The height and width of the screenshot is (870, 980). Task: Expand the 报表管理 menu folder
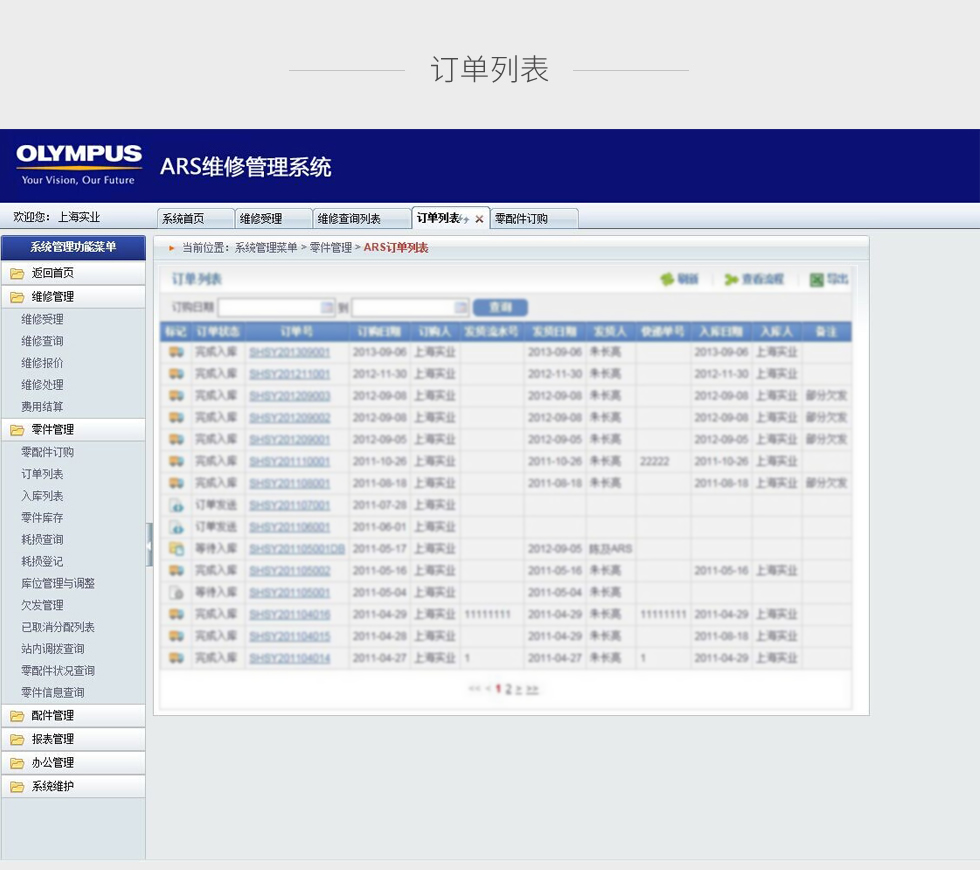tap(17, 740)
